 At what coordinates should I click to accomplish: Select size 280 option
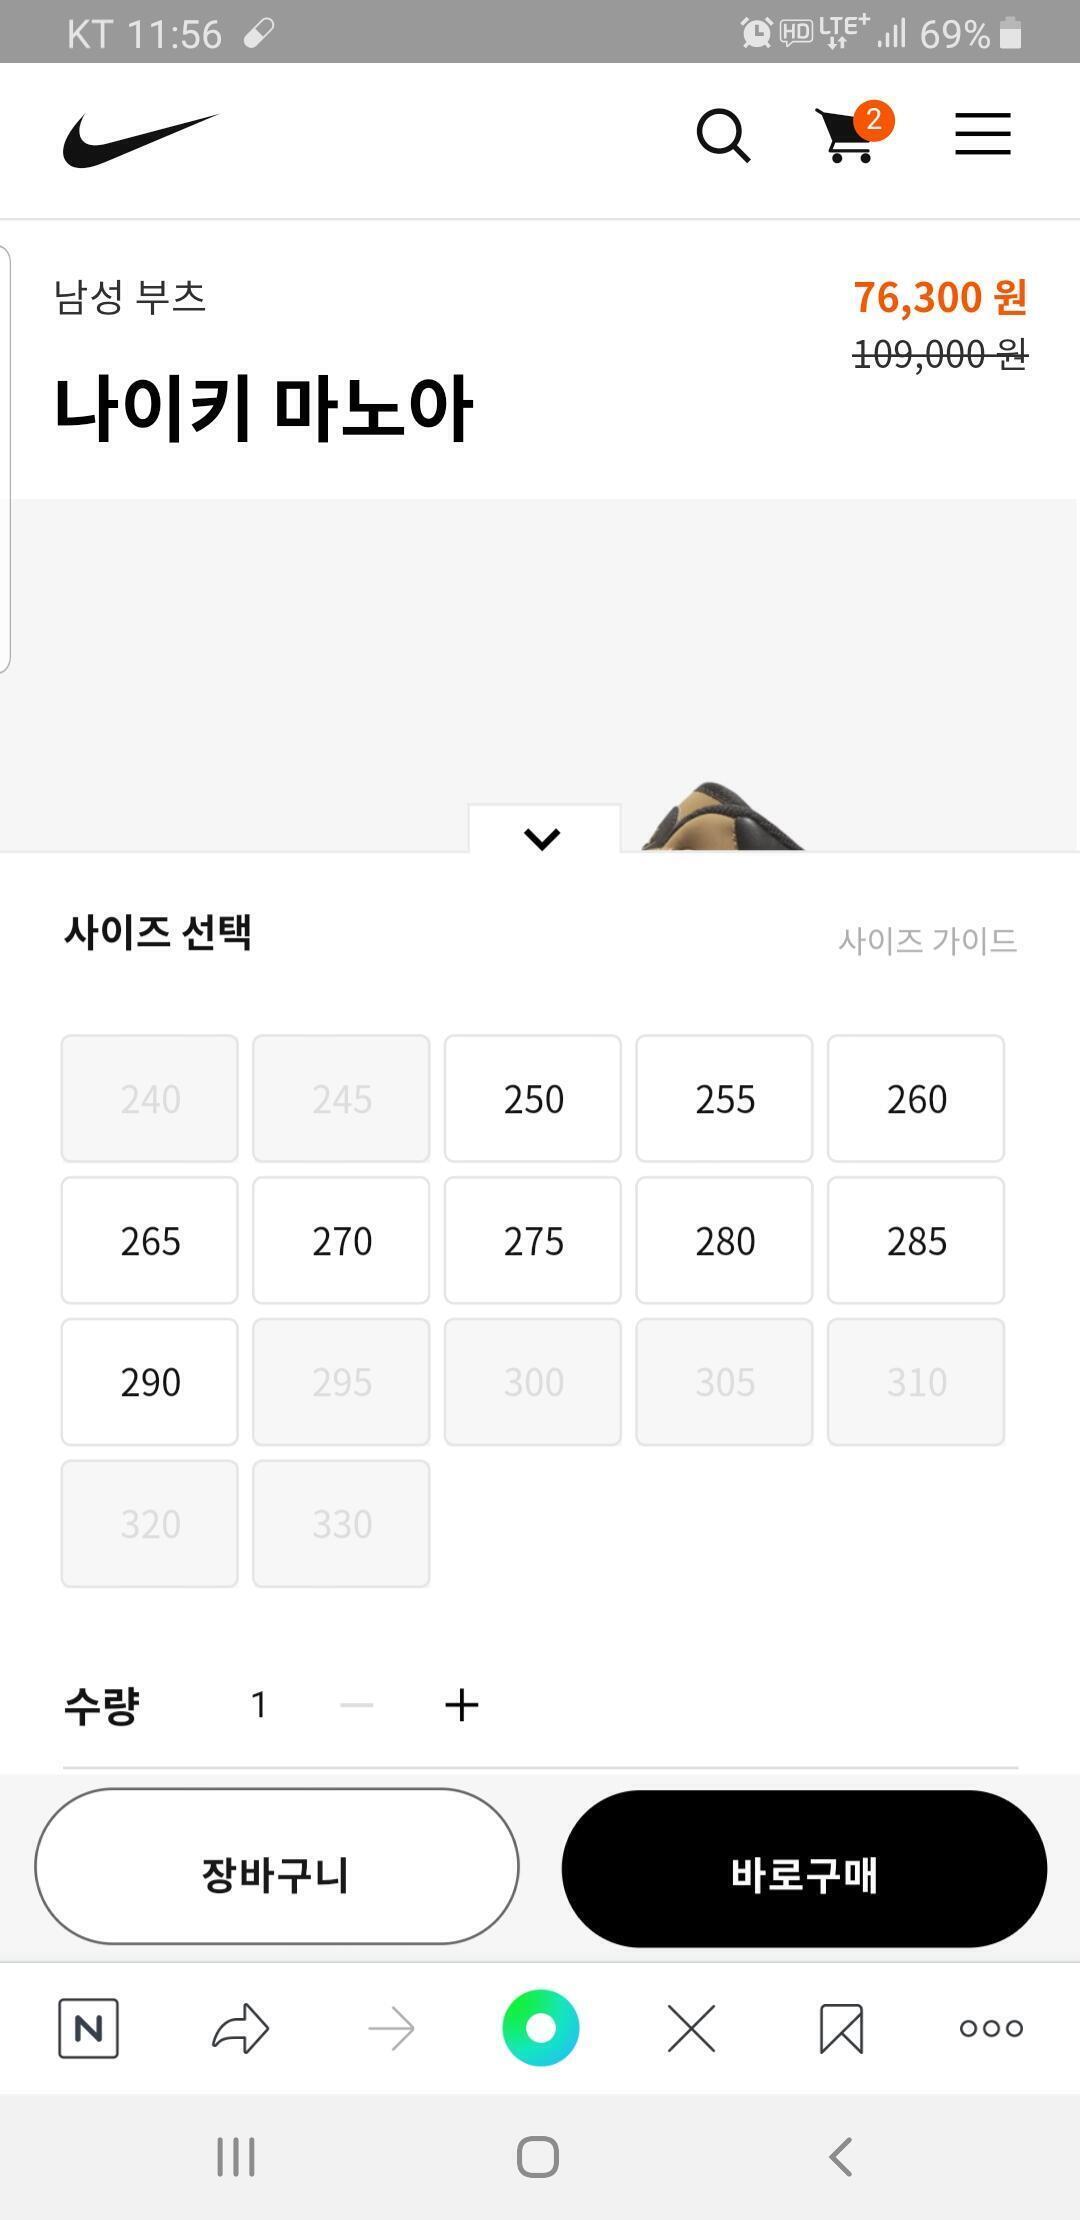(724, 1241)
